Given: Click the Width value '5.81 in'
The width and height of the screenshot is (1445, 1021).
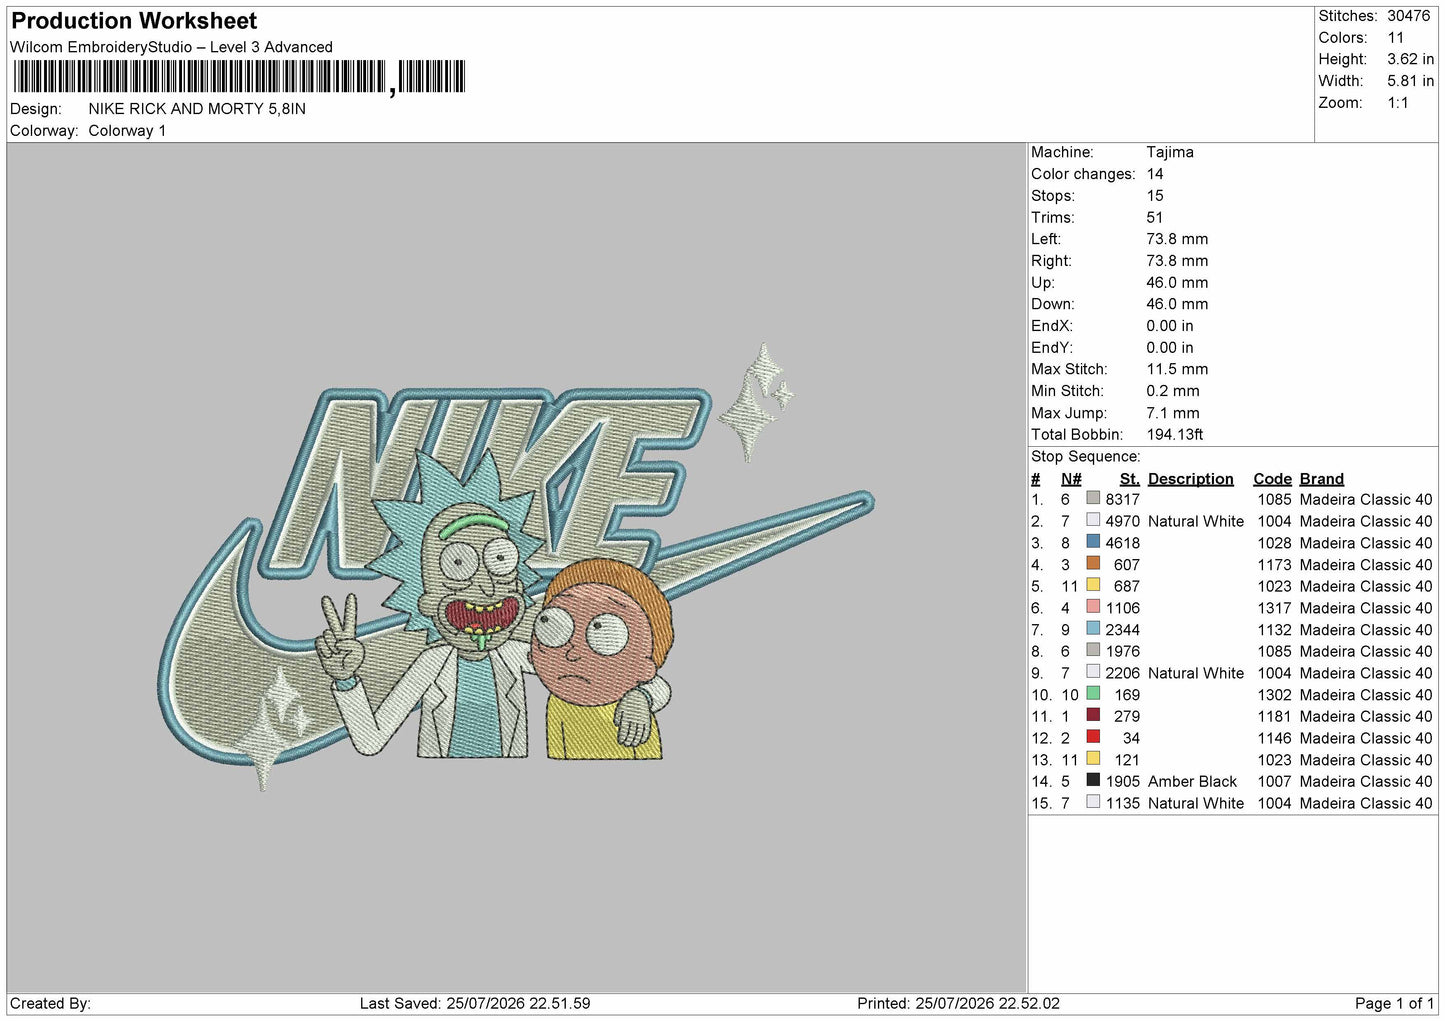Looking at the screenshot, I should pos(1410,81).
